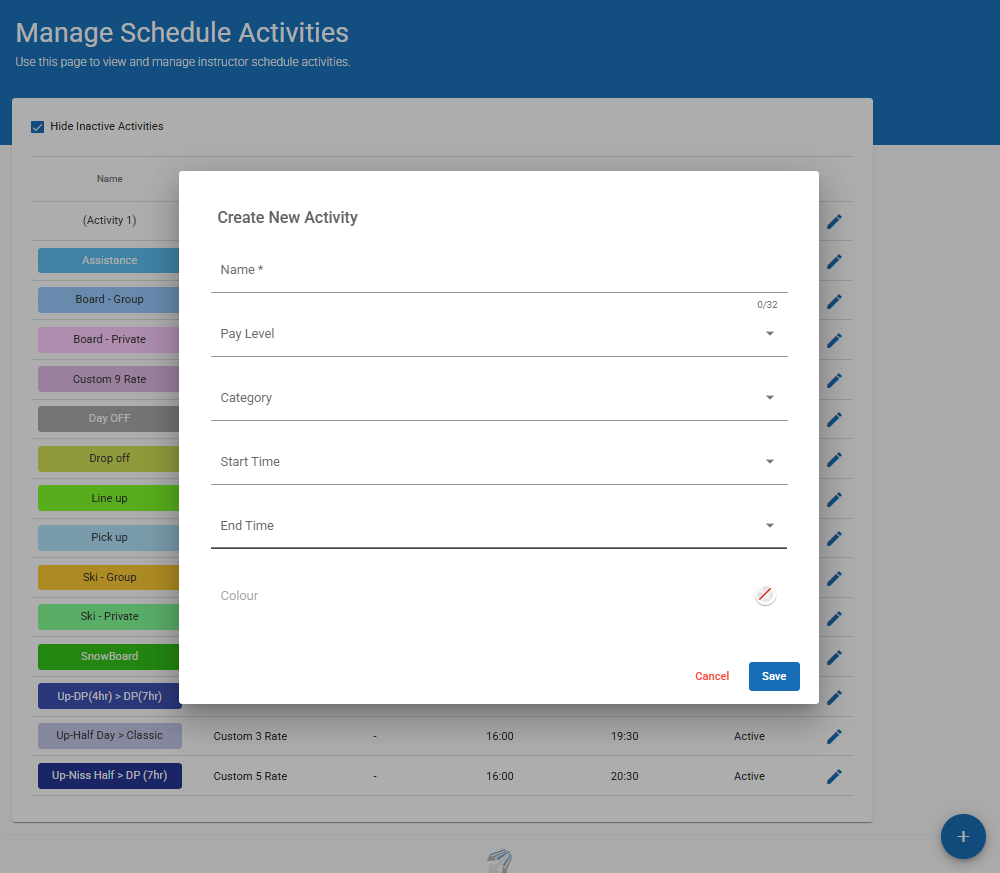Open the End Time dropdown

click(498, 526)
